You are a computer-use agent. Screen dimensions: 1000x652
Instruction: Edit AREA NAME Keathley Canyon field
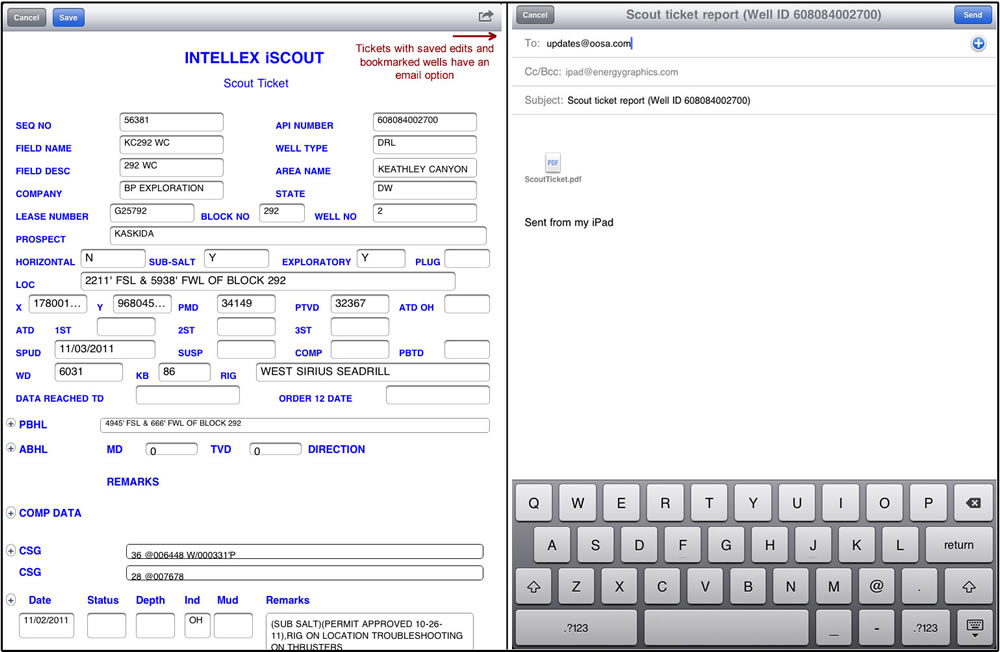coord(425,168)
